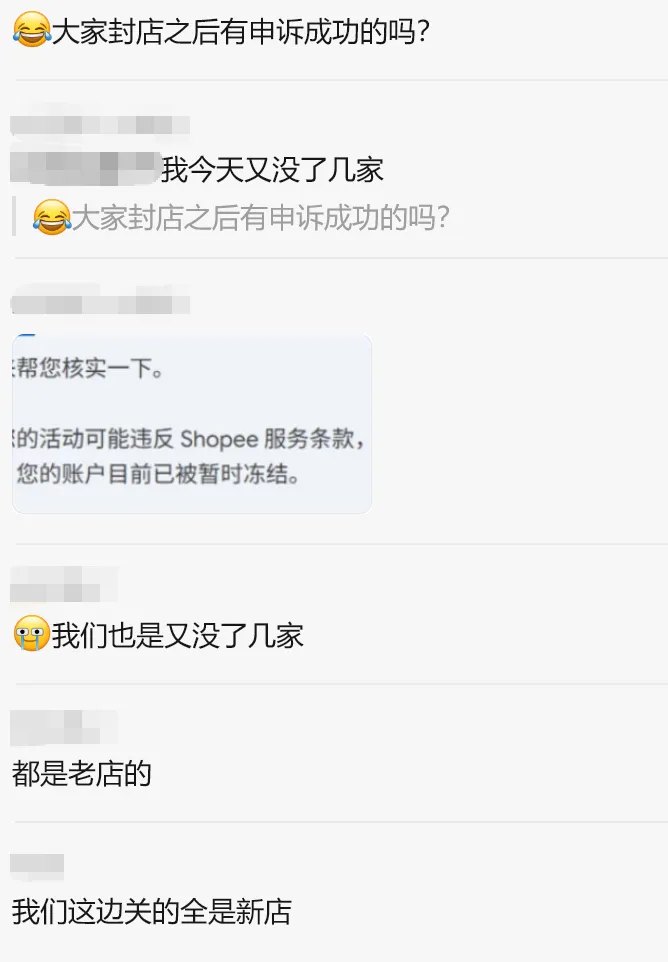This screenshot has height=962, width=668.
Task: Click the message 我们也是又没了几家
Action: point(158,634)
